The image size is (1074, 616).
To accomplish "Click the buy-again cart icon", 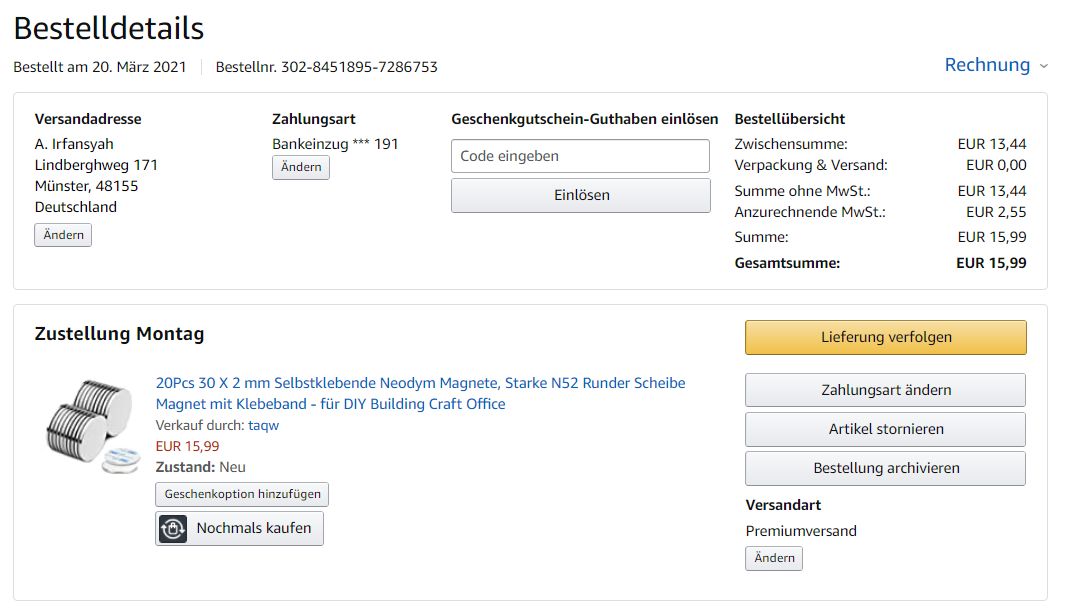I will click(x=173, y=529).
